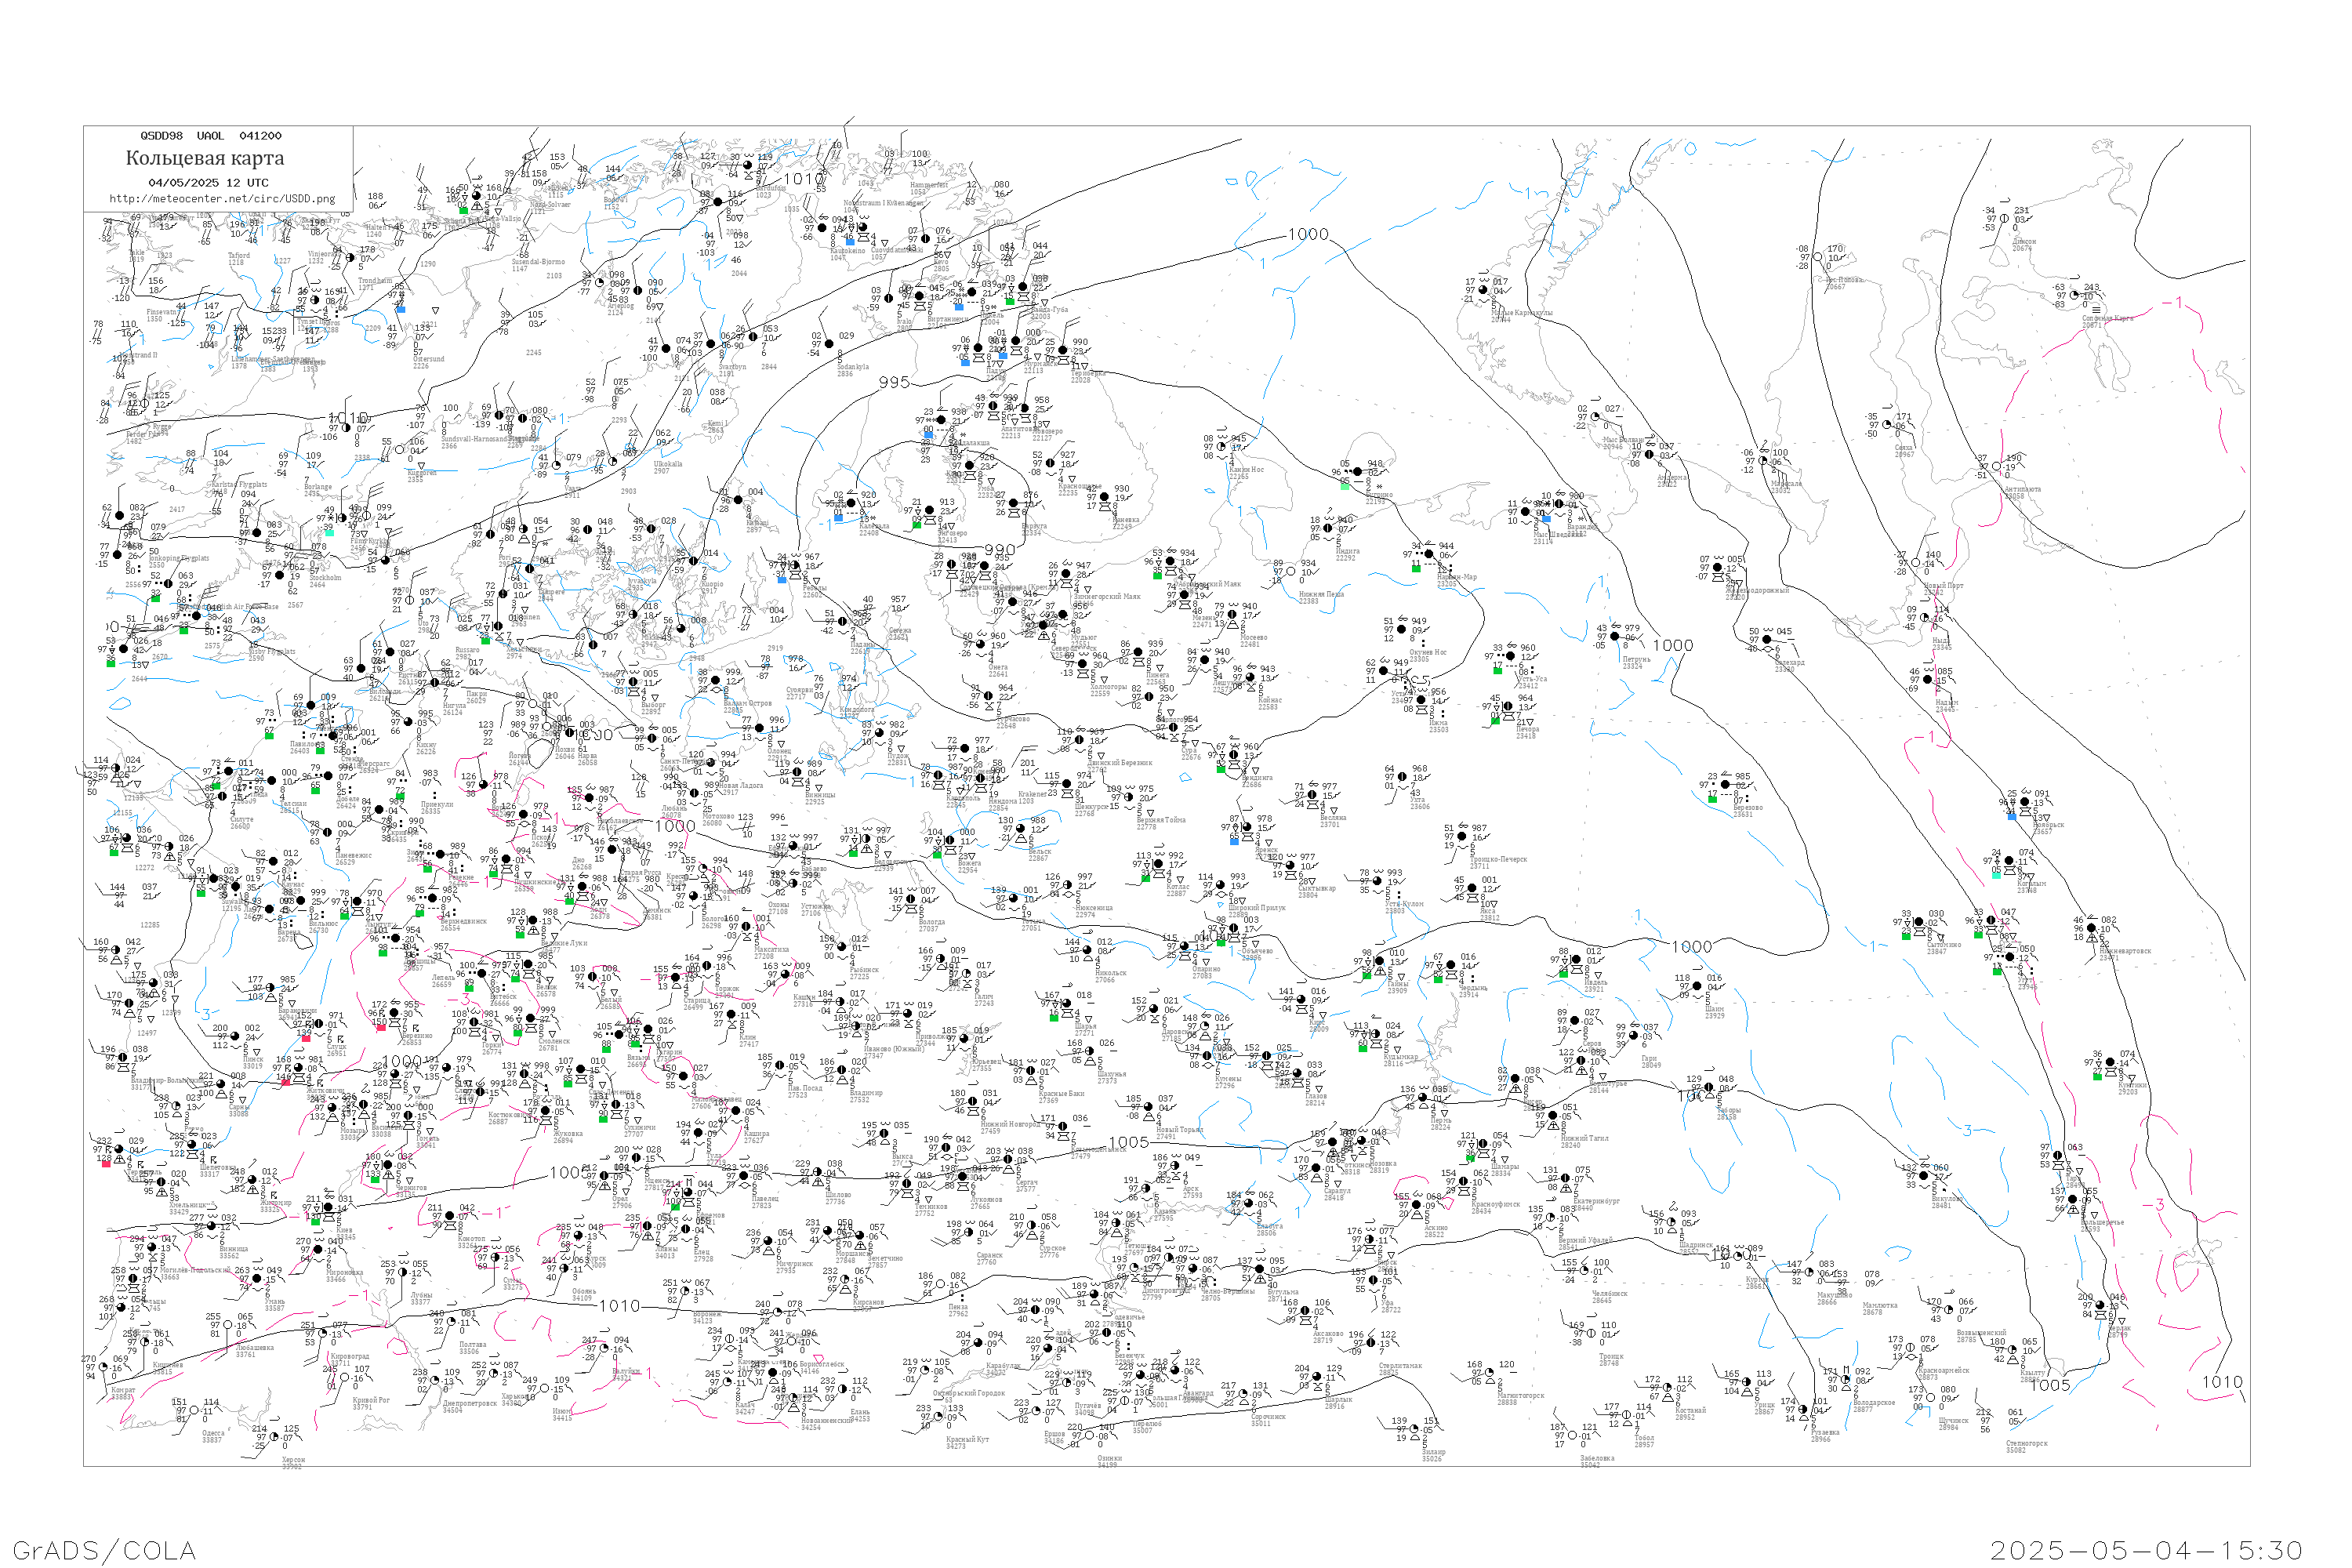Click the Онега station cloud-cover circle
This screenshot has height=1568, width=2352.
[981, 644]
